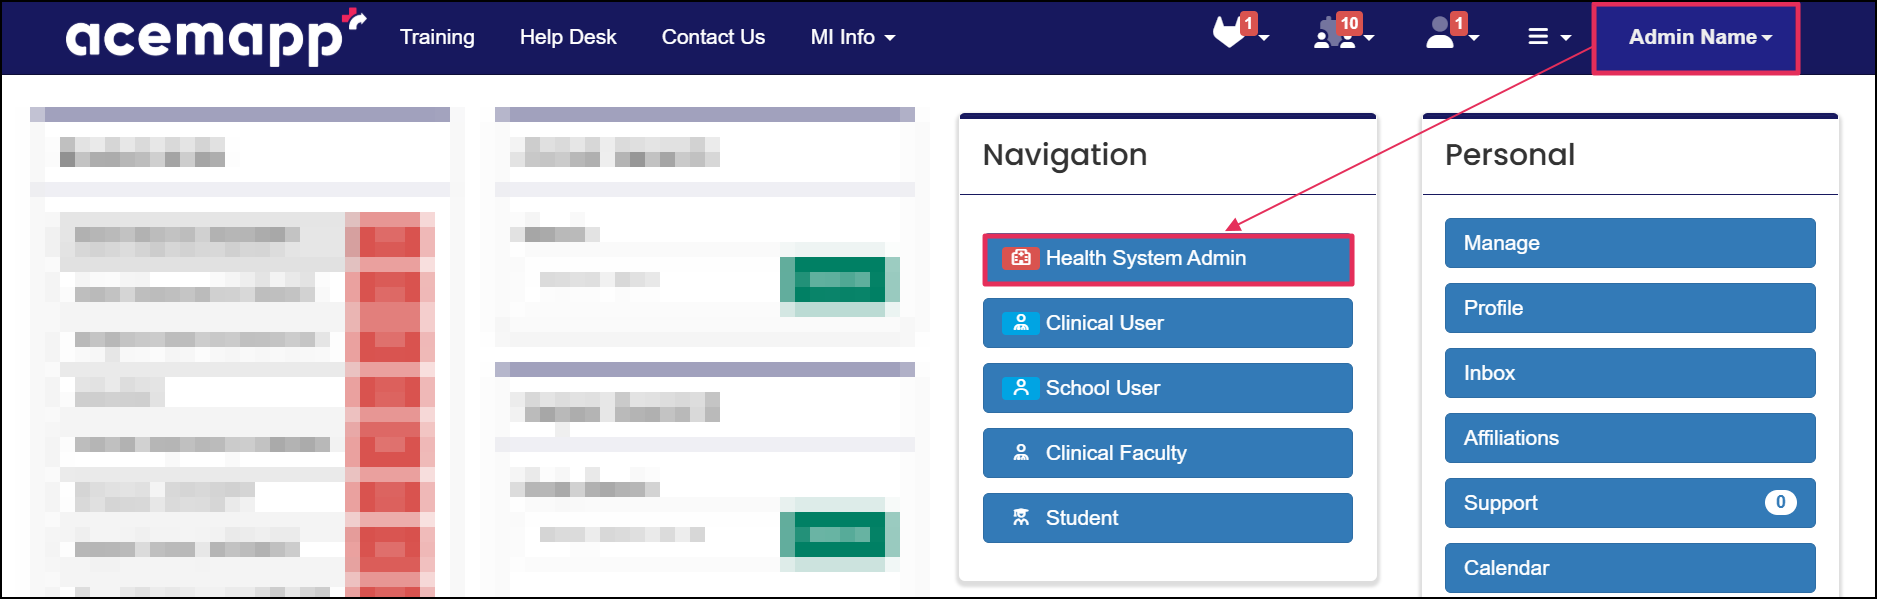Open the Manage panel under Personal

1629,243
